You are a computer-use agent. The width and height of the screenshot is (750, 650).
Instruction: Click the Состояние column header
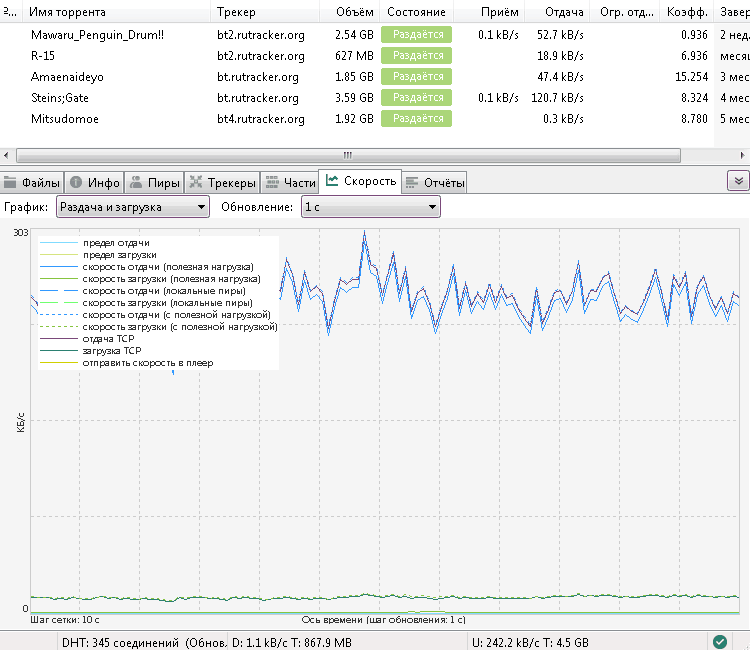click(x=416, y=12)
